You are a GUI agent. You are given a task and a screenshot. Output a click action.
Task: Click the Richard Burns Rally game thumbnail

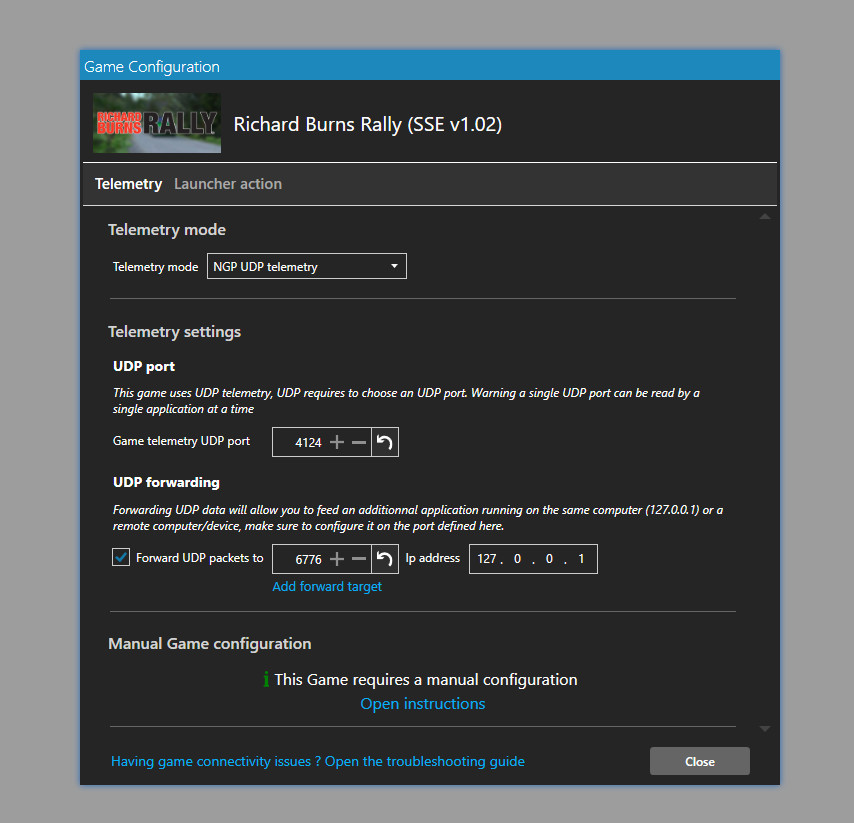(157, 123)
